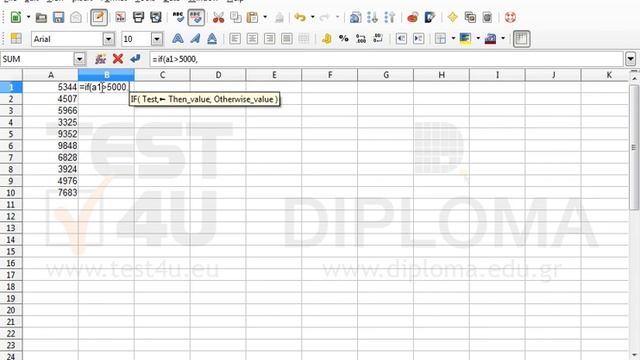Toggle AutoSpellcheck

click(x=196, y=18)
